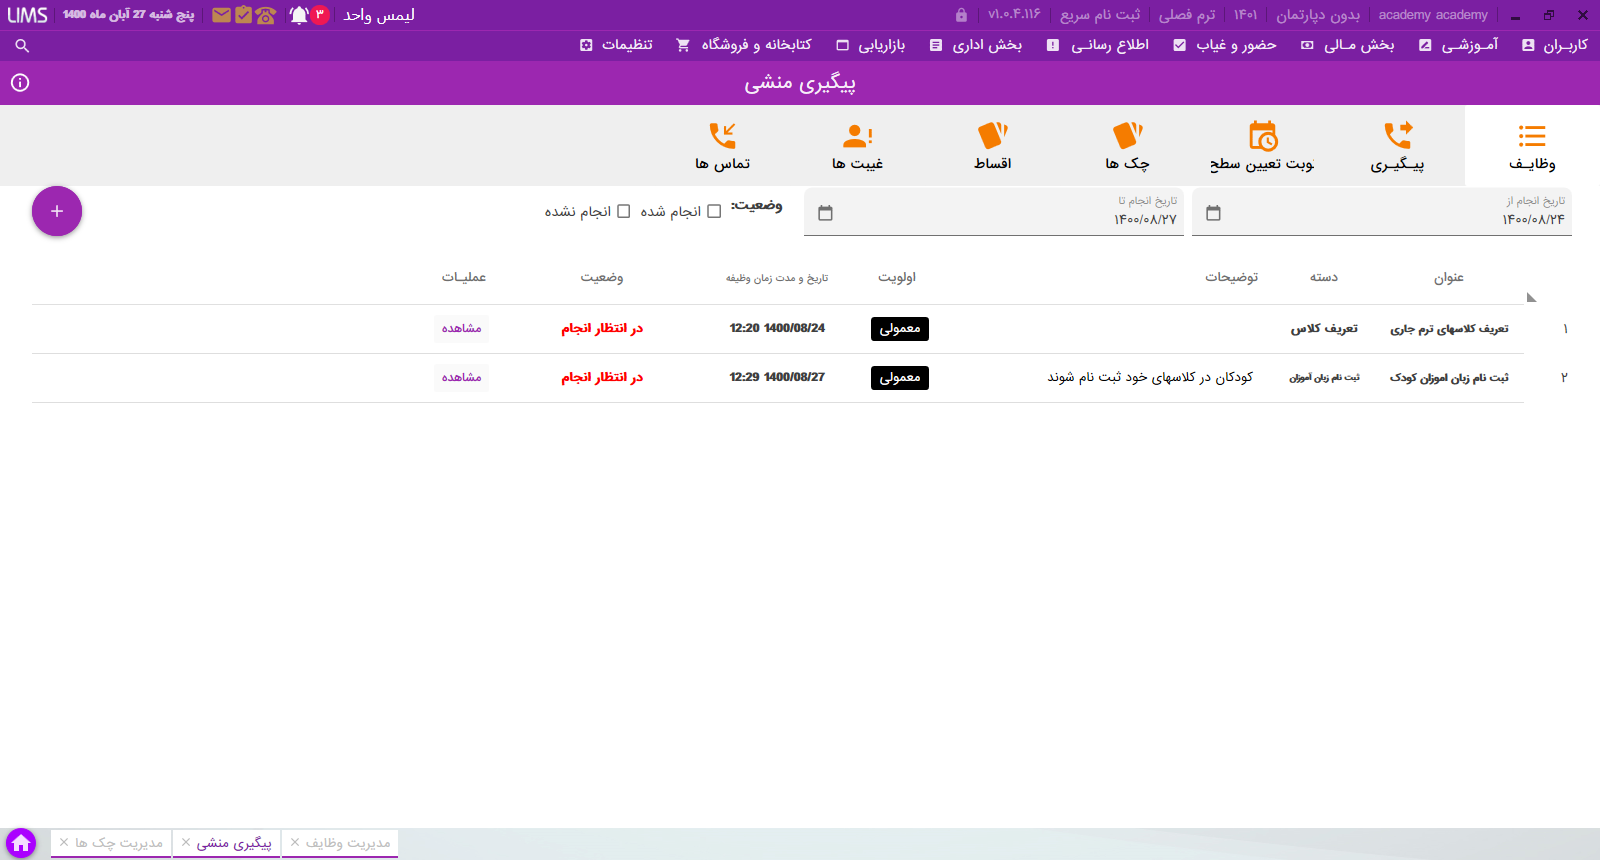The width and height of the screenshot is (1600, 860).
Task: Click date cell 1400/08/27 12:29
Action: (x=777, y=377)
